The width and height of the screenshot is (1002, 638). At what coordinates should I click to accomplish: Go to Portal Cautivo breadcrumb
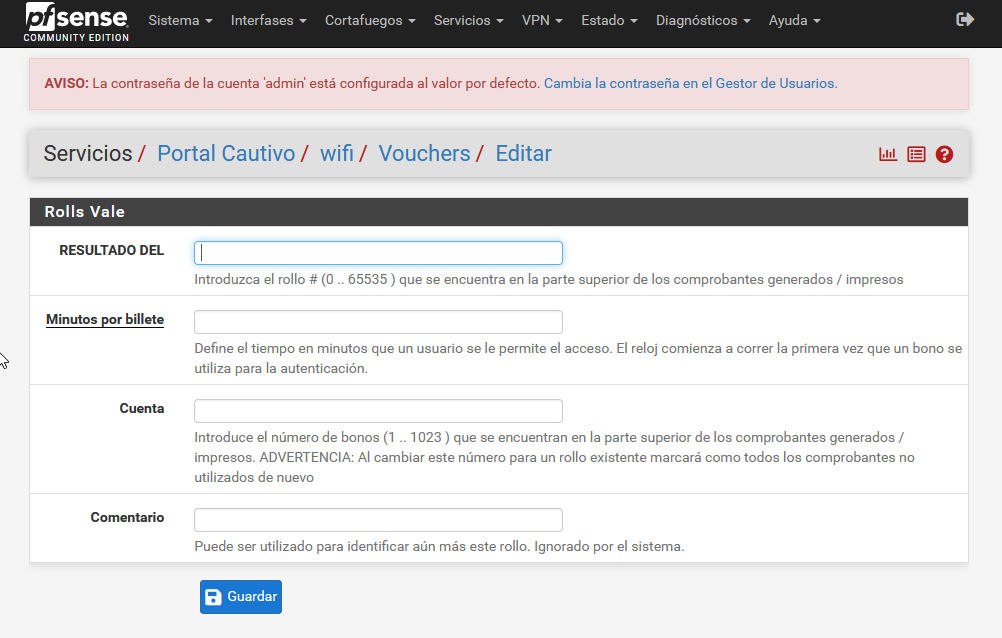pos(226,153)
